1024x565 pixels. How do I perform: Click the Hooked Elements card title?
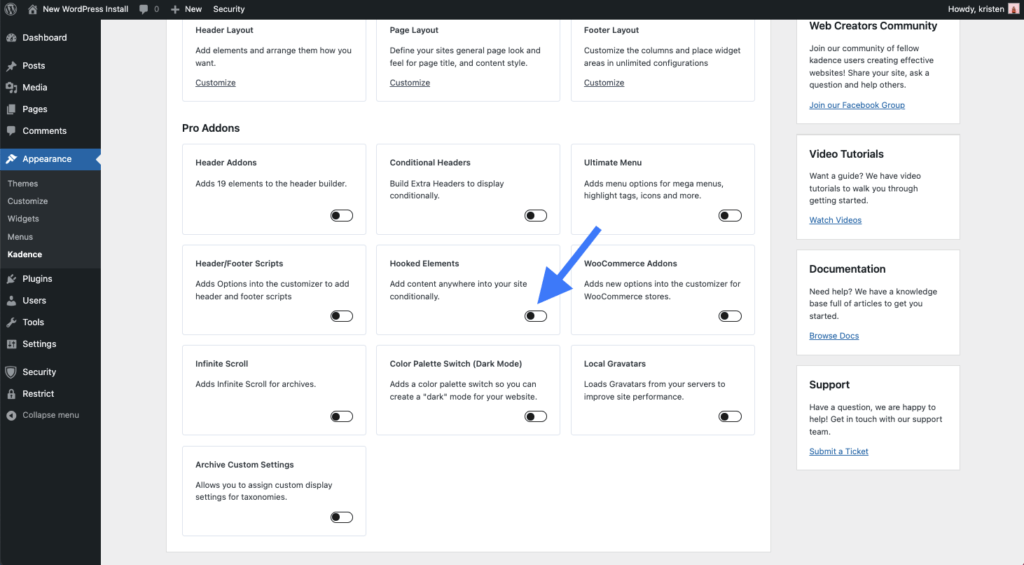pos(424,264)
